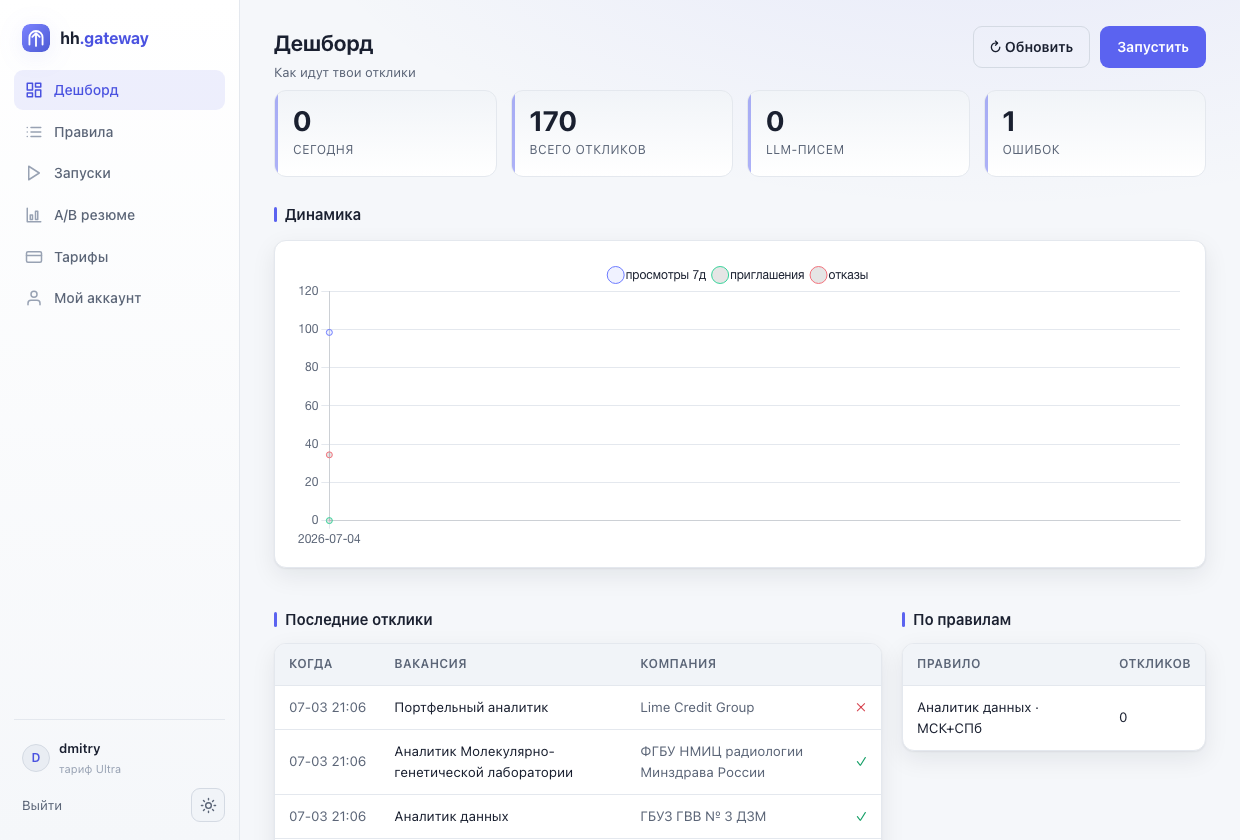Select Аналитик Молекулярно-генетической лаборатории vacancy
Screen dimensions: 1240x840
484,762
